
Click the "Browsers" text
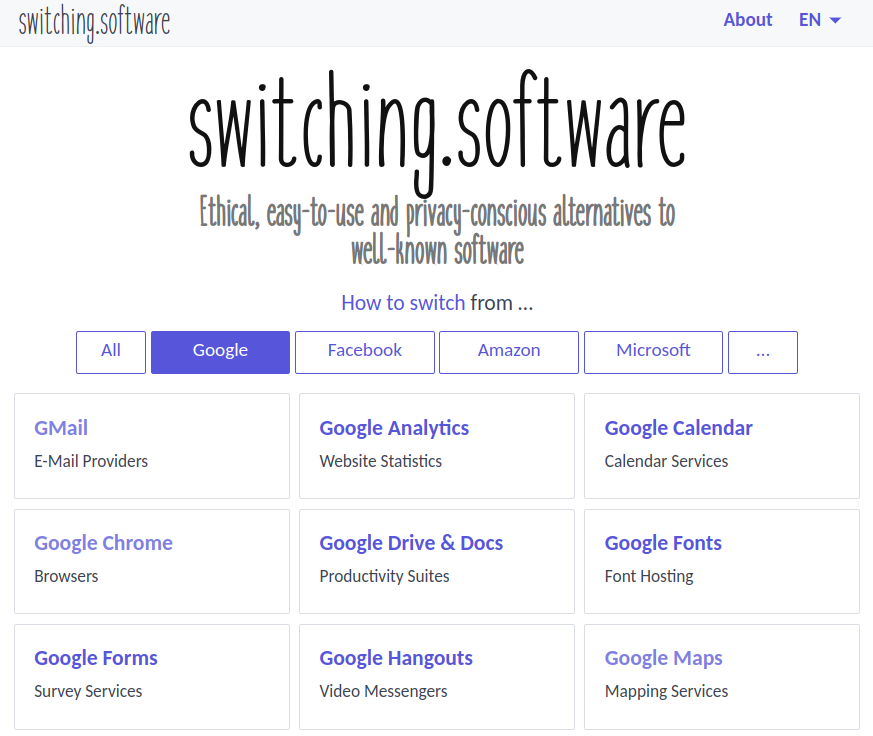point(66,576)
